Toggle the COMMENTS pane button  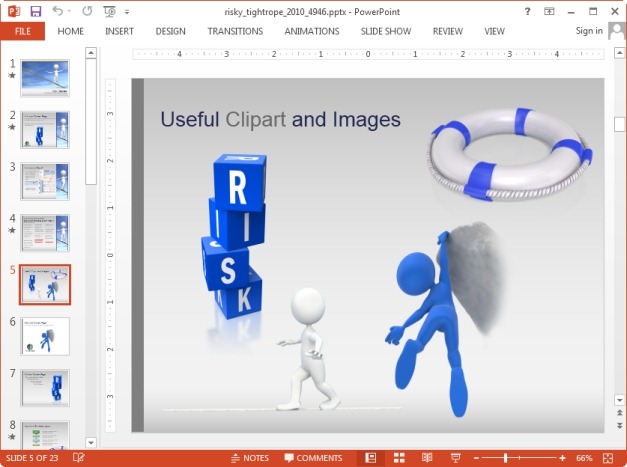pos(313,458)
